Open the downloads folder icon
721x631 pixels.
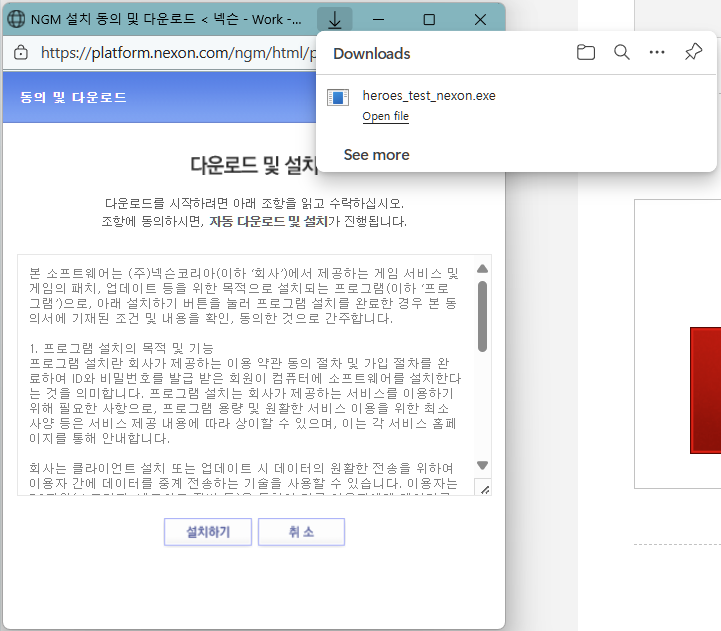pyautogui.click(x=586, y=53)
